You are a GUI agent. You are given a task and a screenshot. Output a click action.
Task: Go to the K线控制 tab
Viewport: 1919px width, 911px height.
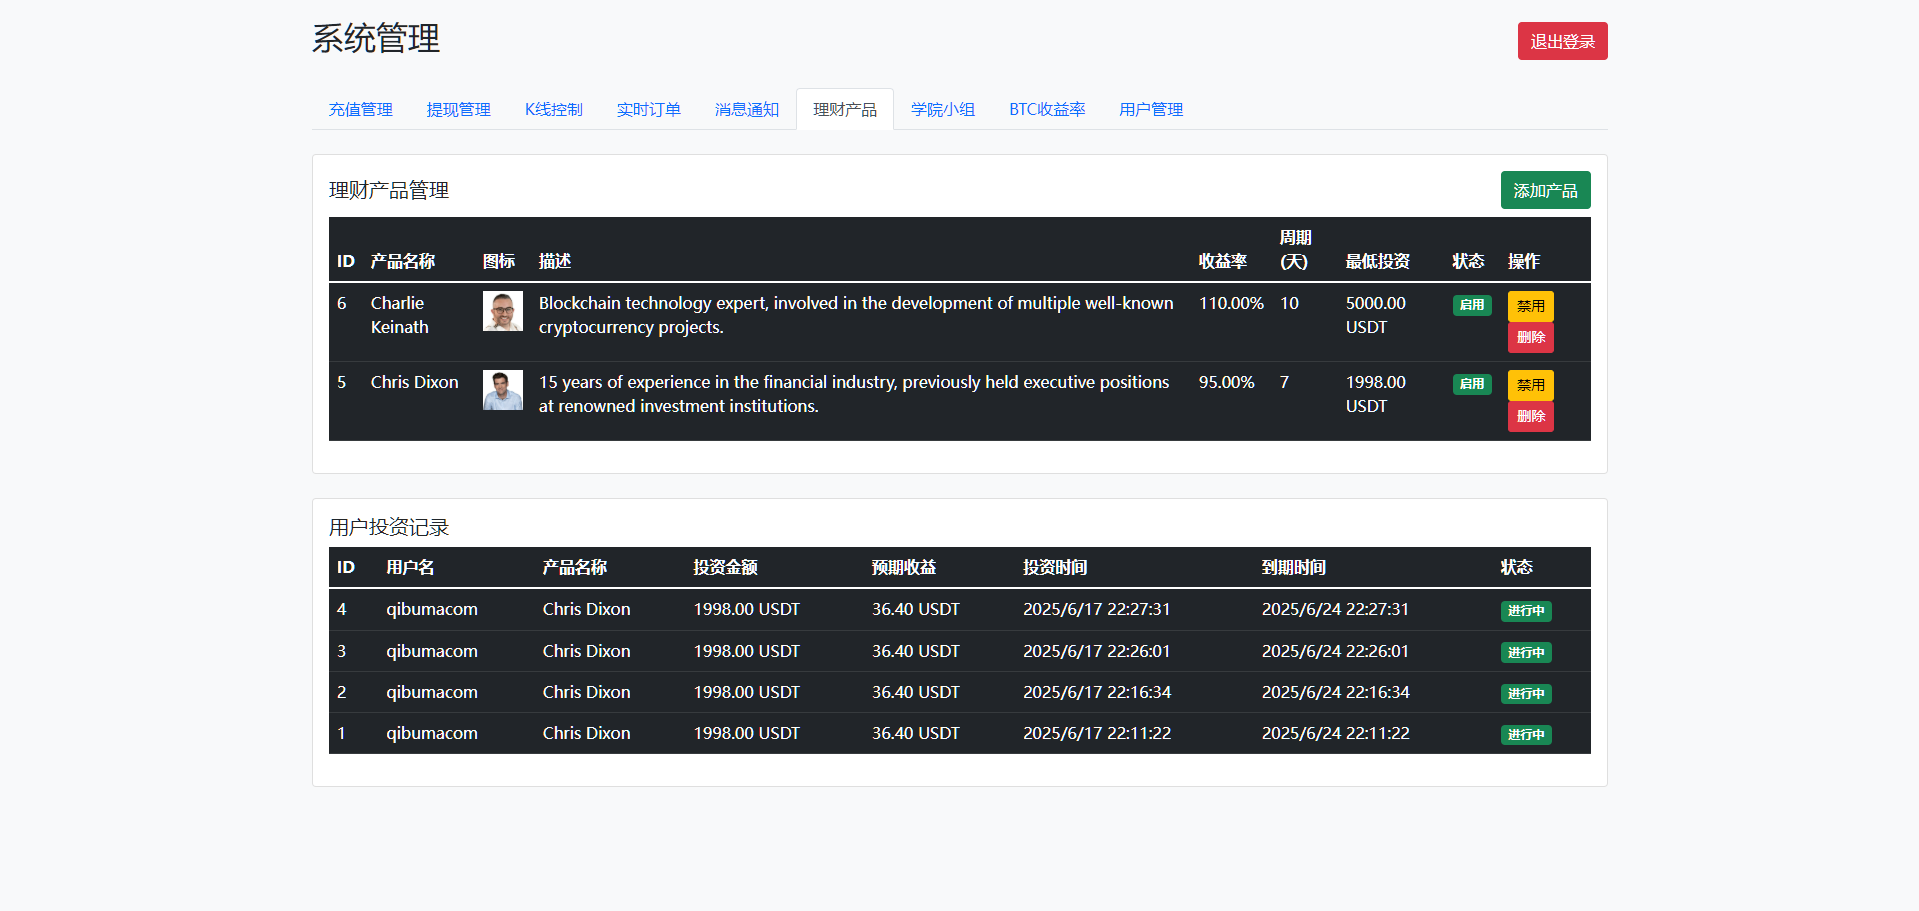click(553, 110)
